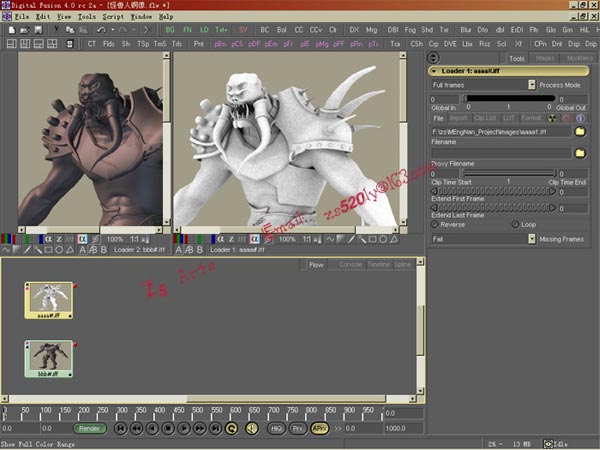Image resolution: width=600 pixels, height=450 pixels.
Task: Enable the Reverse option
Action: coord(437,224)
